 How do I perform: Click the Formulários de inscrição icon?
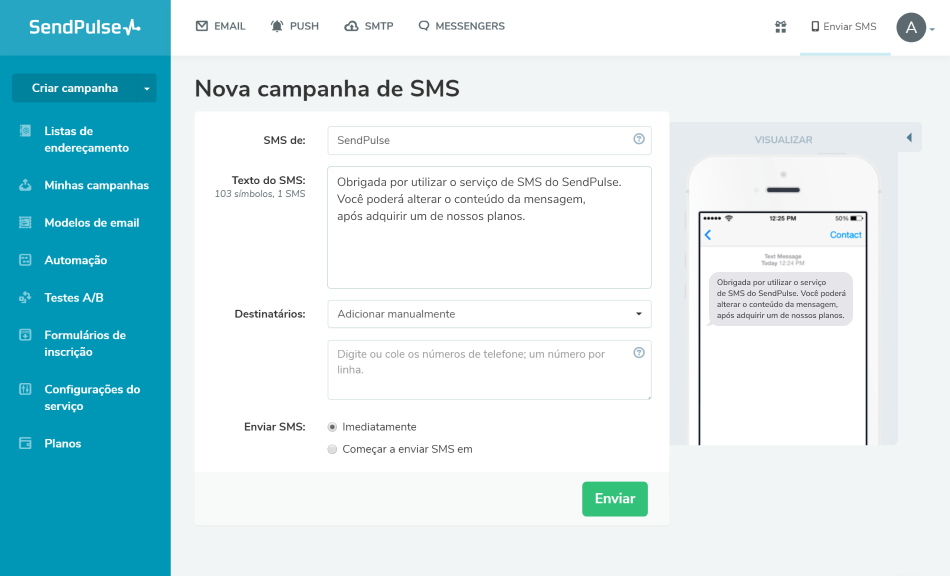coord(25,335)
